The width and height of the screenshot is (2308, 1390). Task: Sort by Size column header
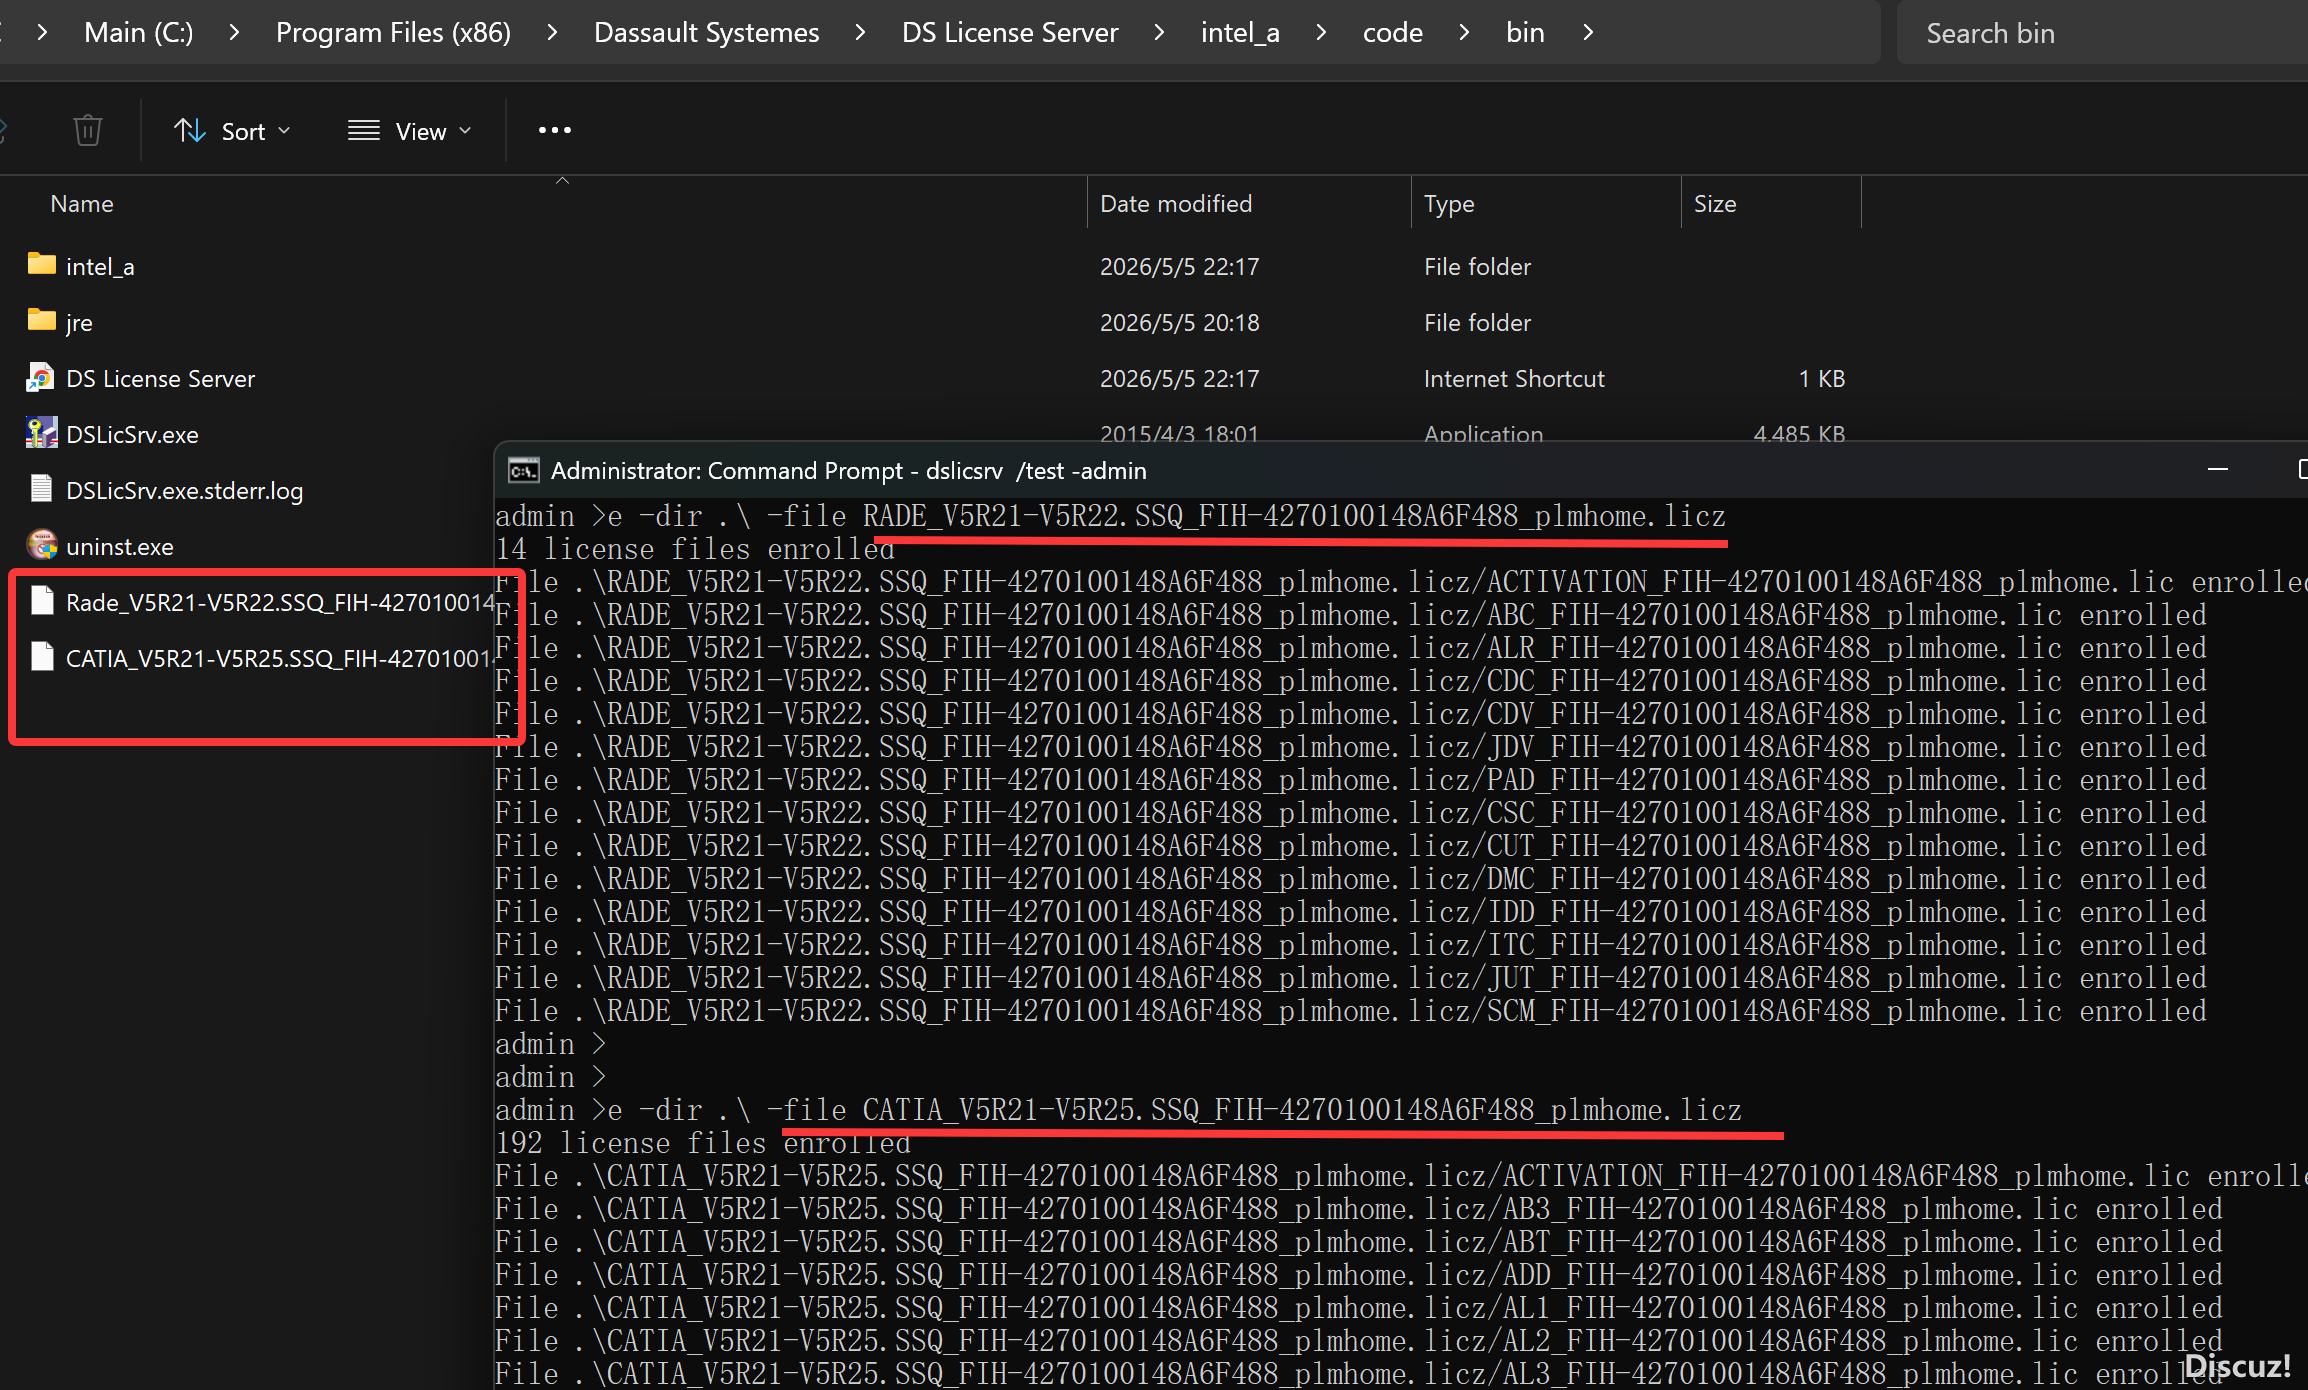1715,204
